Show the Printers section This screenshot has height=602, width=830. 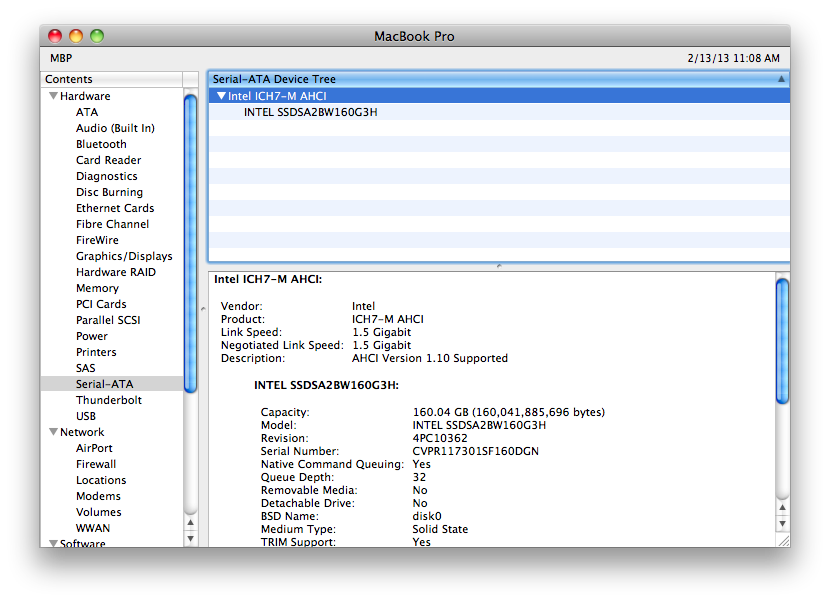pos(96,352)
